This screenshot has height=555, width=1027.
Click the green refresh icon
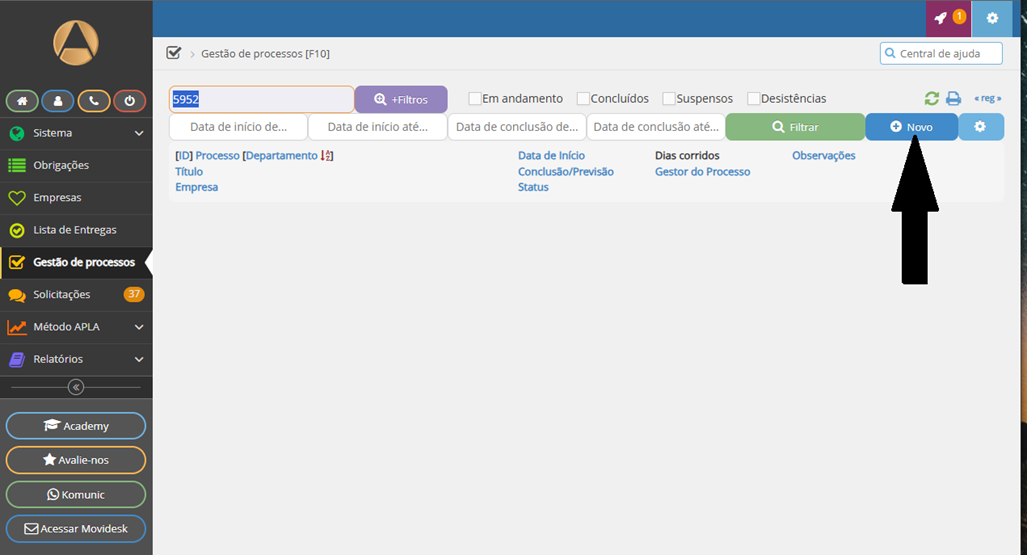tap(932, 98)
